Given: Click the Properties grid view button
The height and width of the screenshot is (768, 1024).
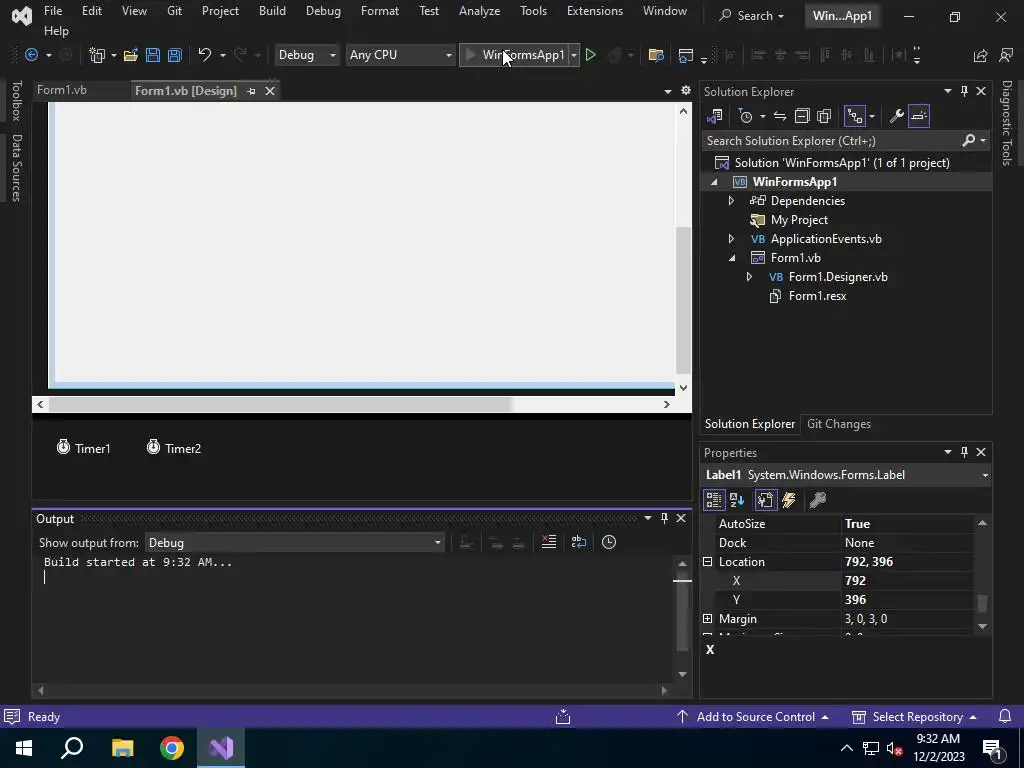Looking at the screenshot, I should click(x=765, y=500).
